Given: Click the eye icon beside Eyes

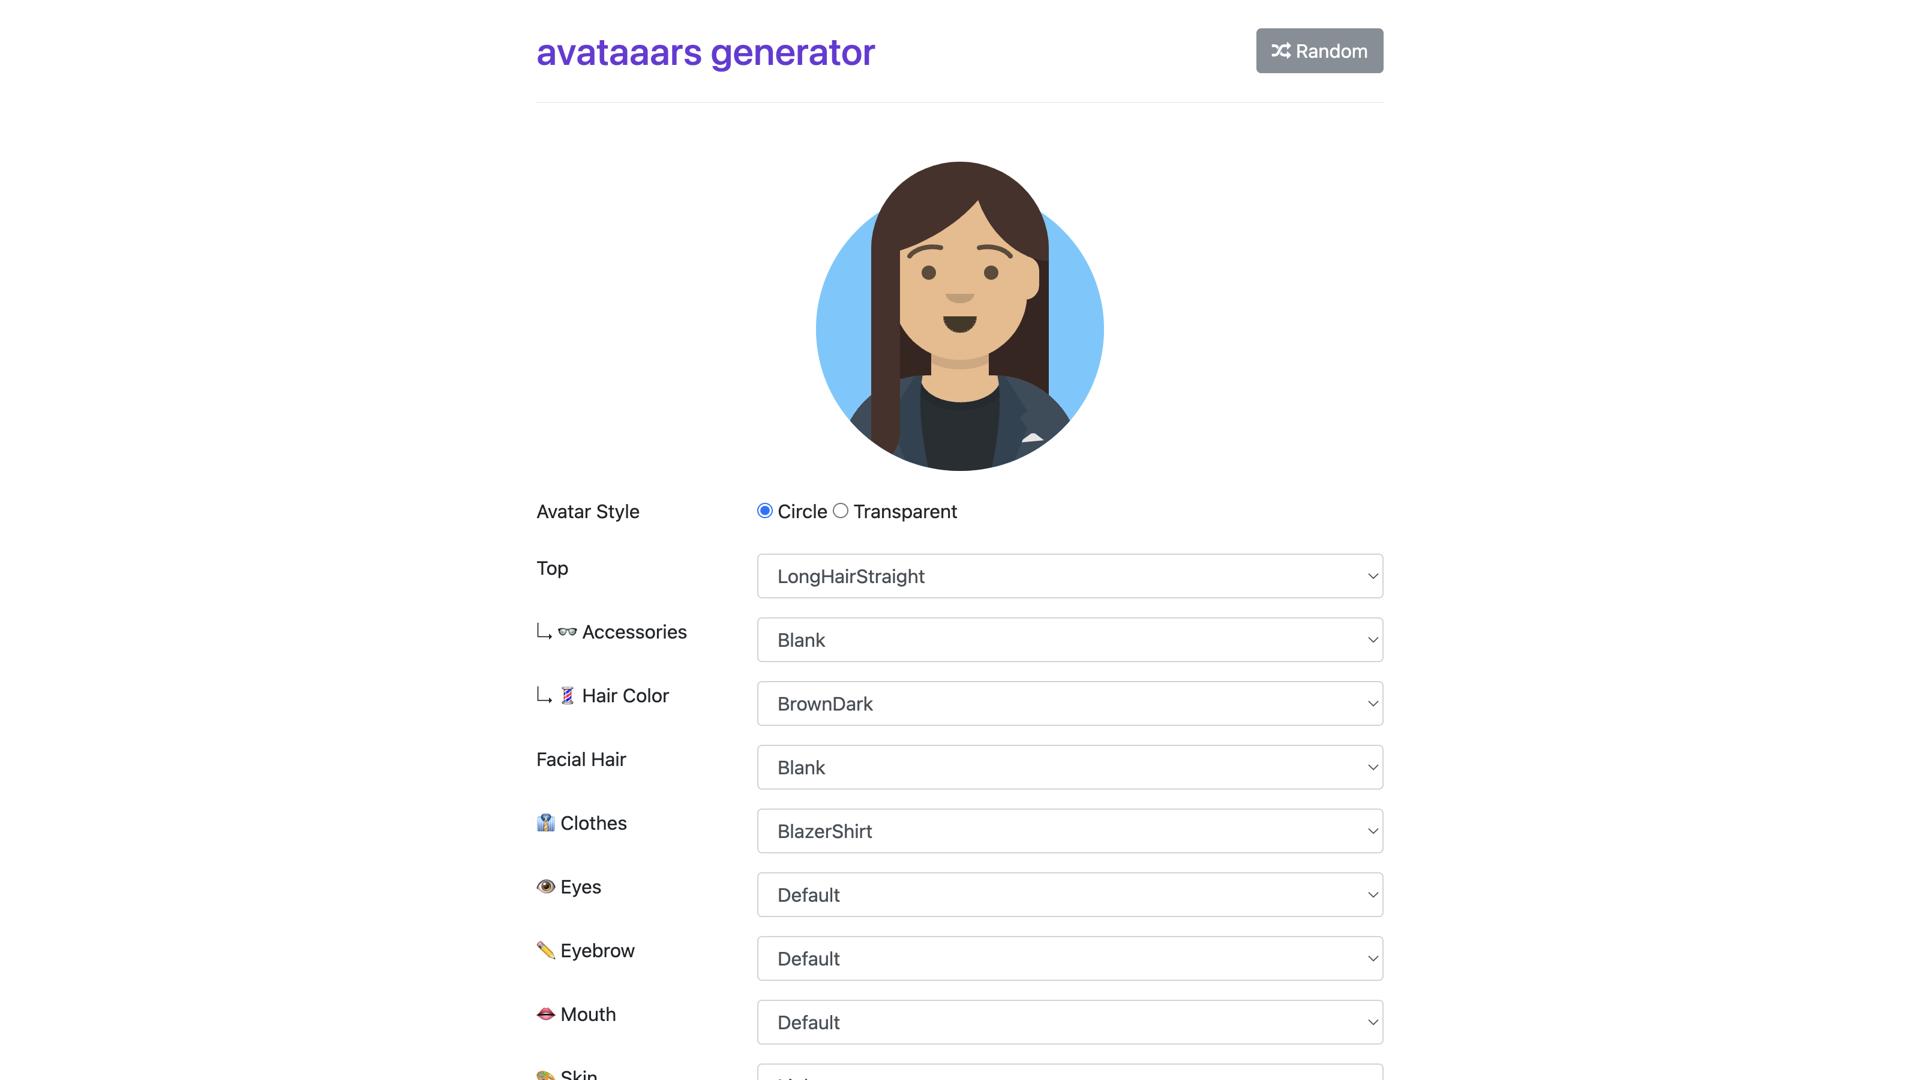Looking at the screenshot, I should point(545,886).
